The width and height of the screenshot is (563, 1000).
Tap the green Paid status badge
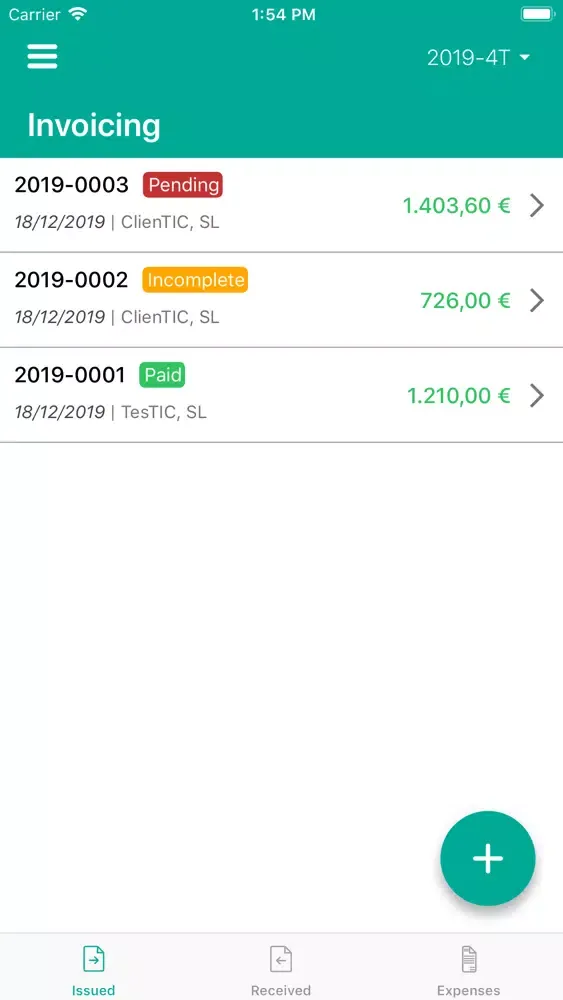coord(163,375)
